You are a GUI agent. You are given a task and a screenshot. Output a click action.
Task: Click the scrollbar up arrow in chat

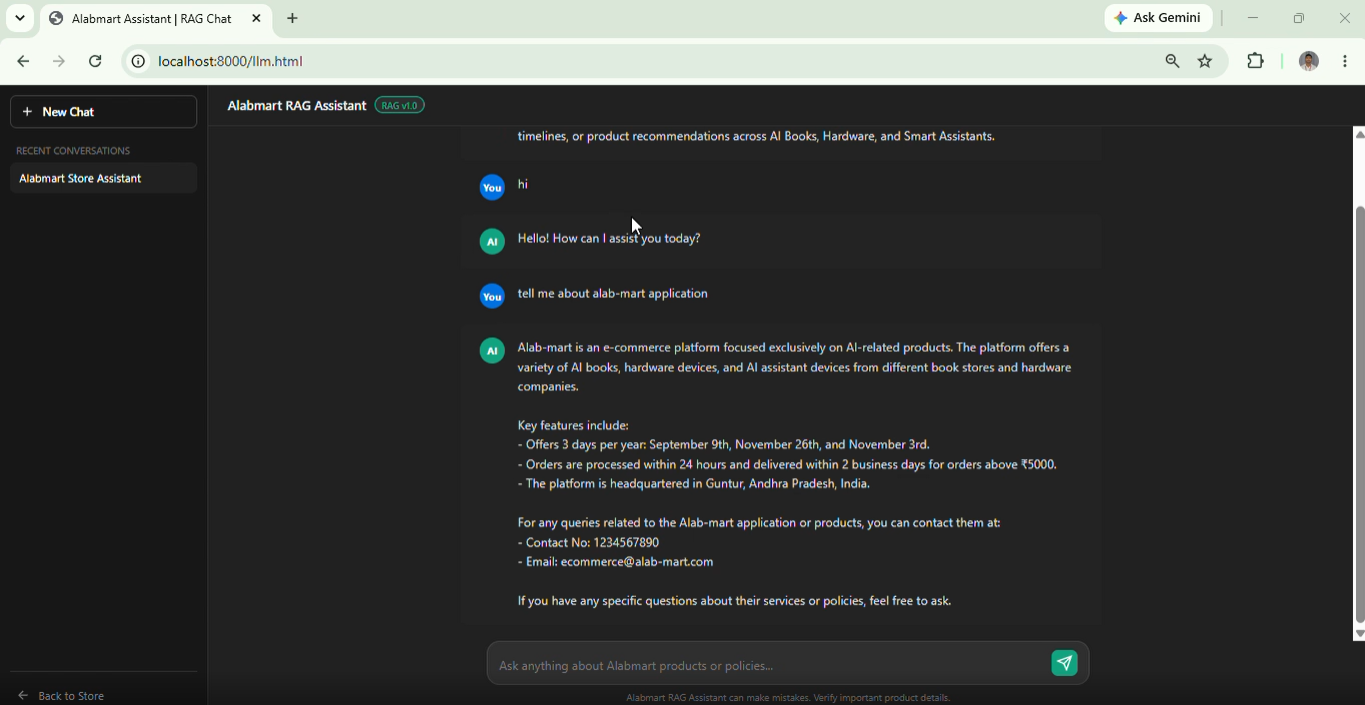point(1359,134)
